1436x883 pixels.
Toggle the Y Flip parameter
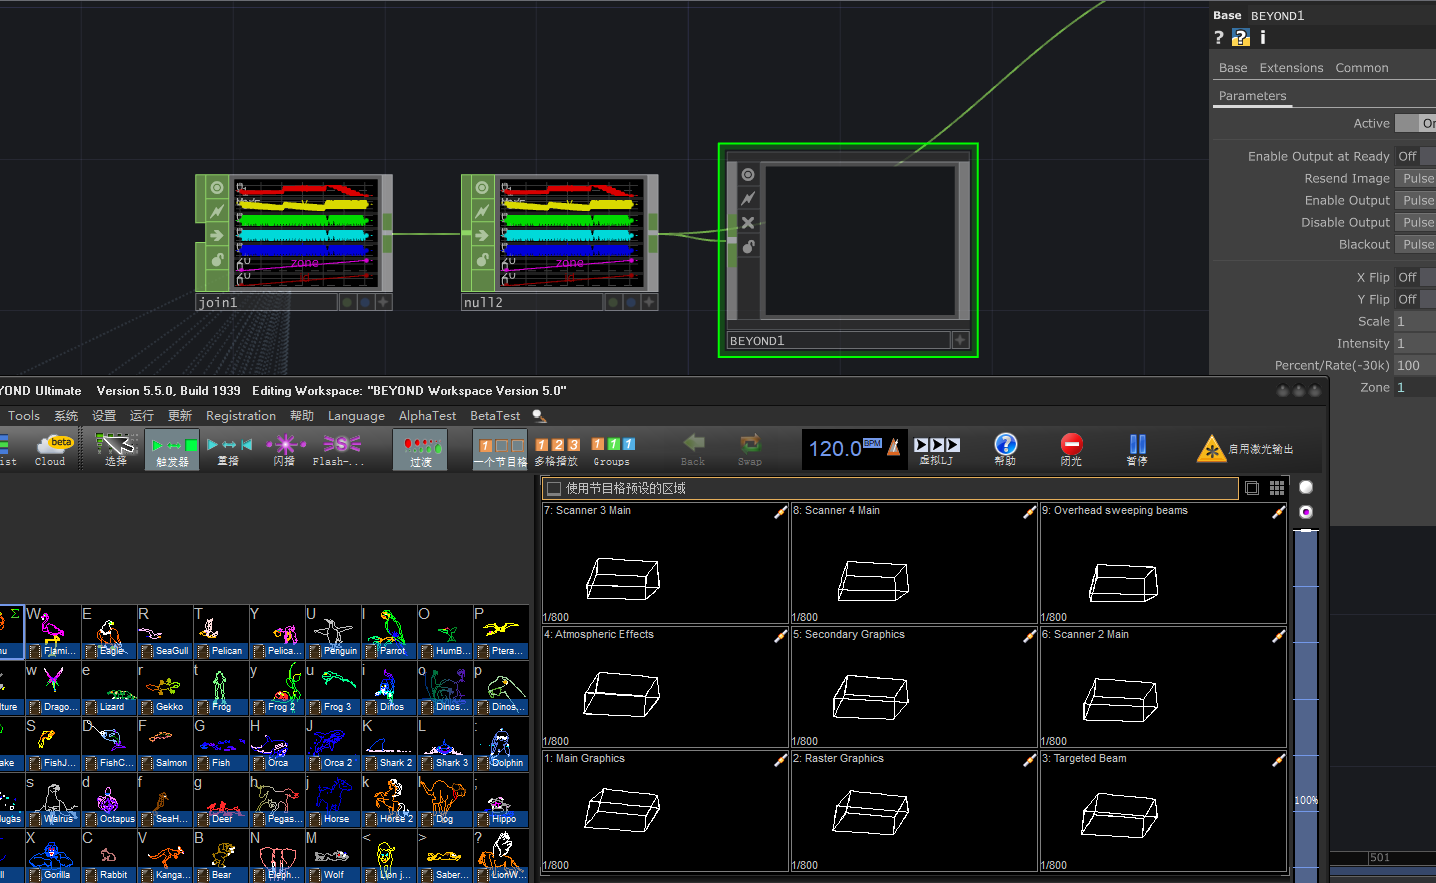[x=1416, y=299]
